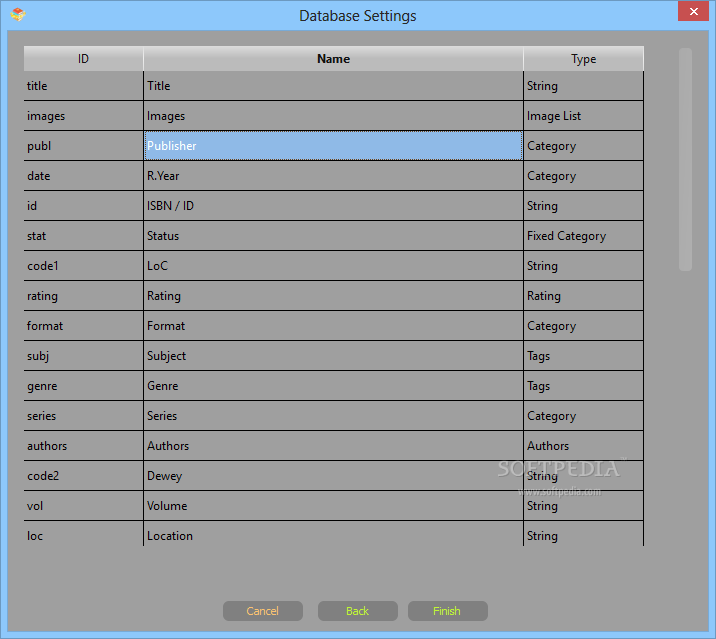Click 'Image List' type cell

click(584, 116)
